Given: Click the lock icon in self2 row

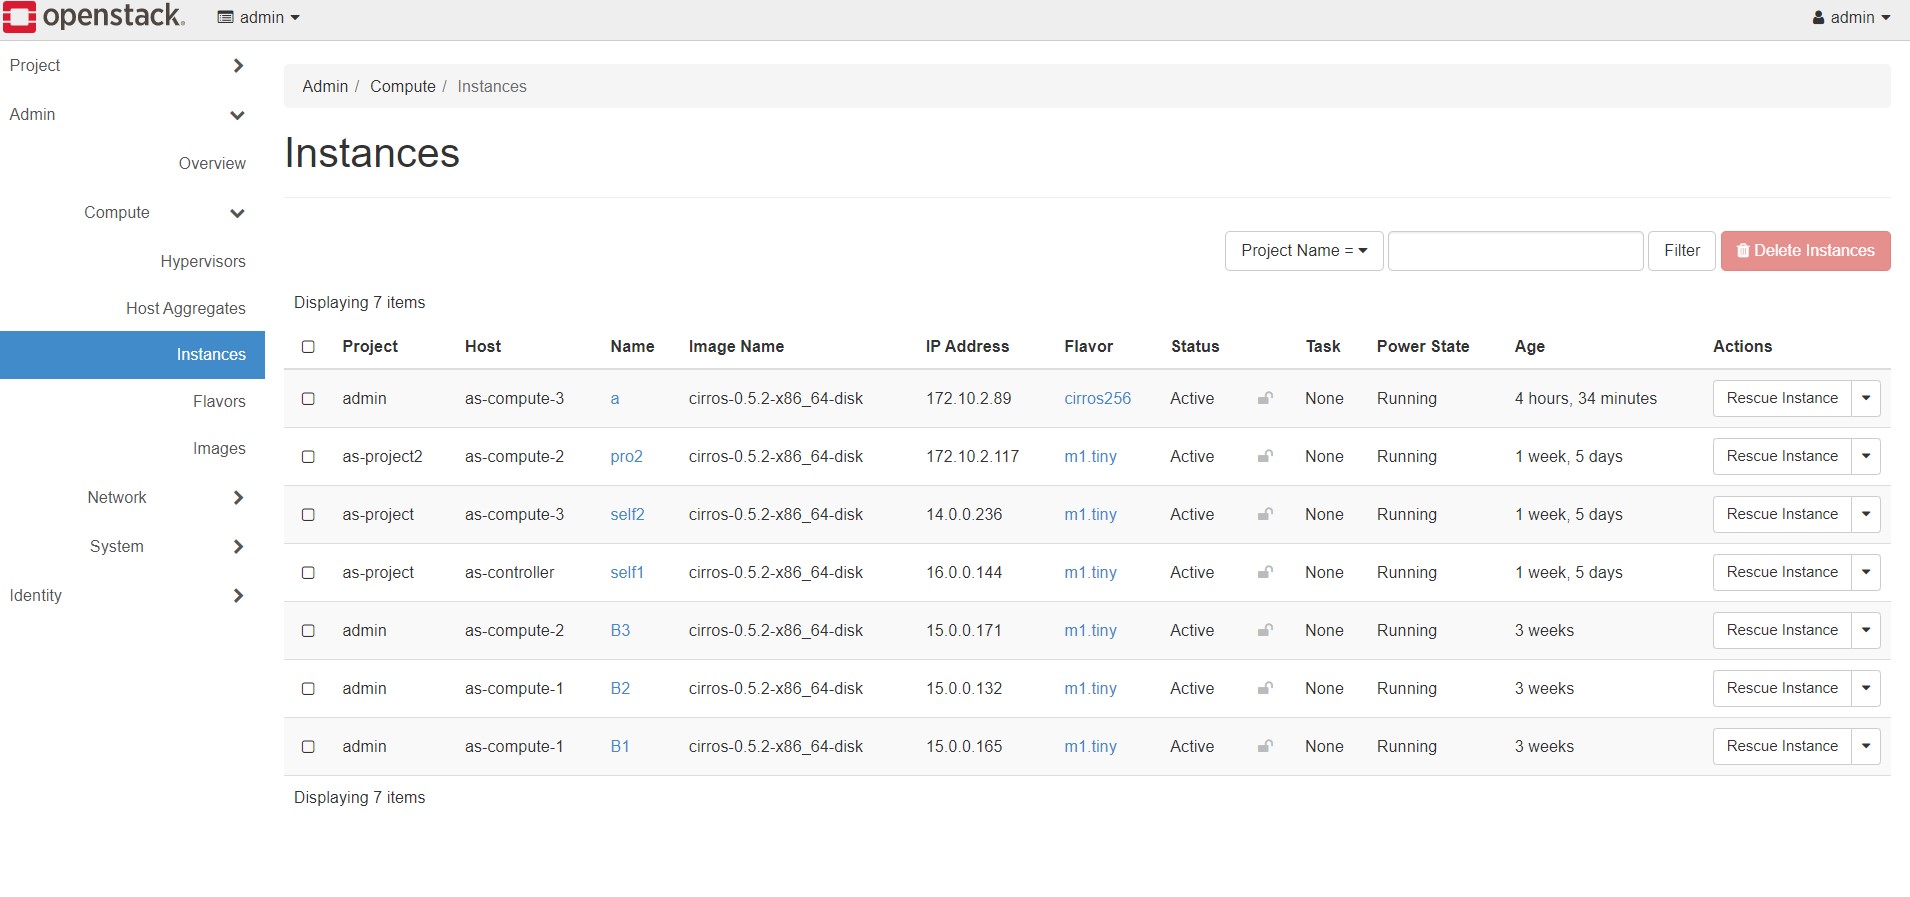Looking at the screenshot, I should (x=1265, y=515).
